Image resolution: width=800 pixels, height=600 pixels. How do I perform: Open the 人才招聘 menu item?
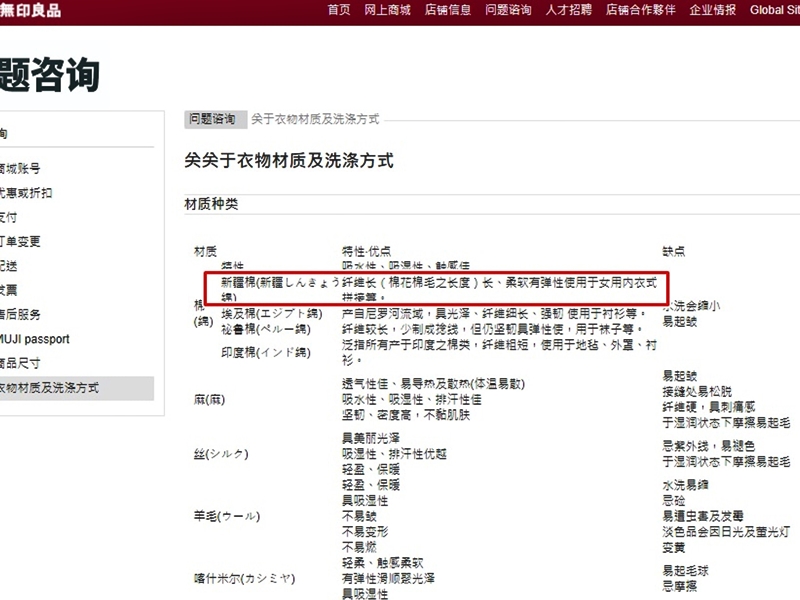pyautogui.click(x=568, y=10)
